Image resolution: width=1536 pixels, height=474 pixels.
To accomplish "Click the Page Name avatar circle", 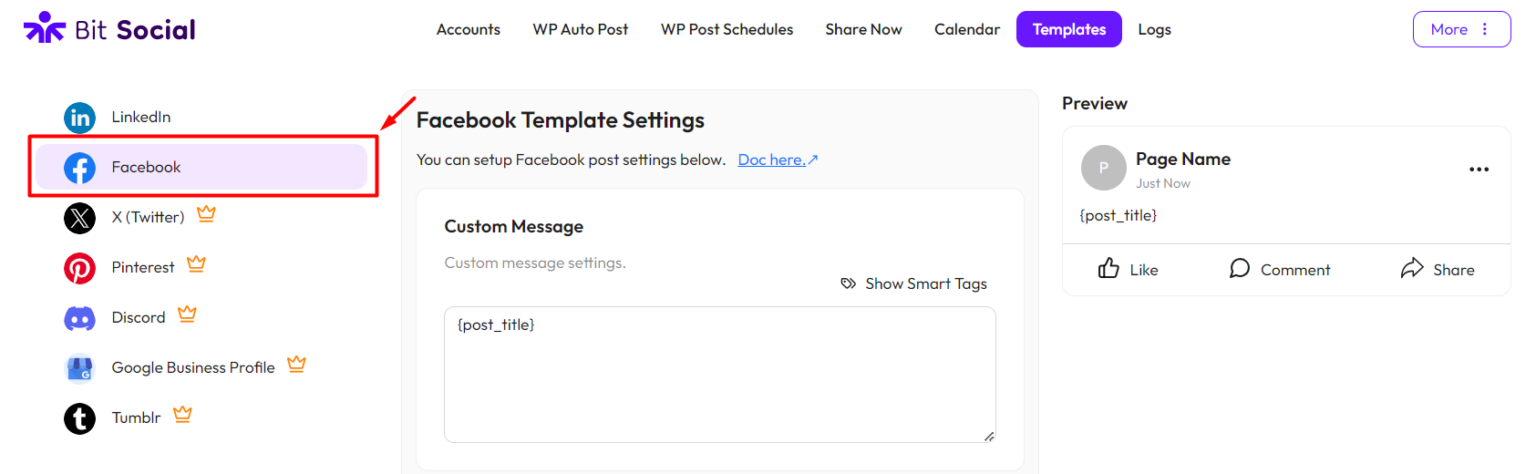I will point(1104,168).
